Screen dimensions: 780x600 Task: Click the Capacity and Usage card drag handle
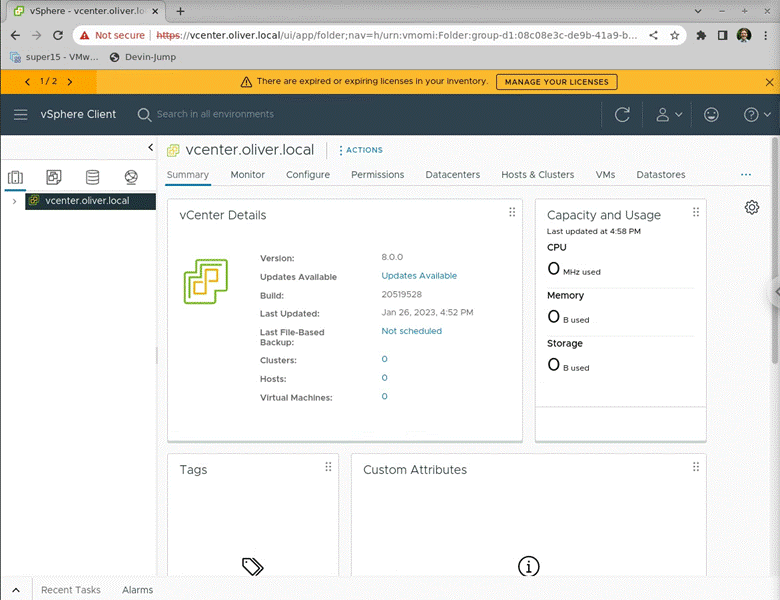coord(696,212)
